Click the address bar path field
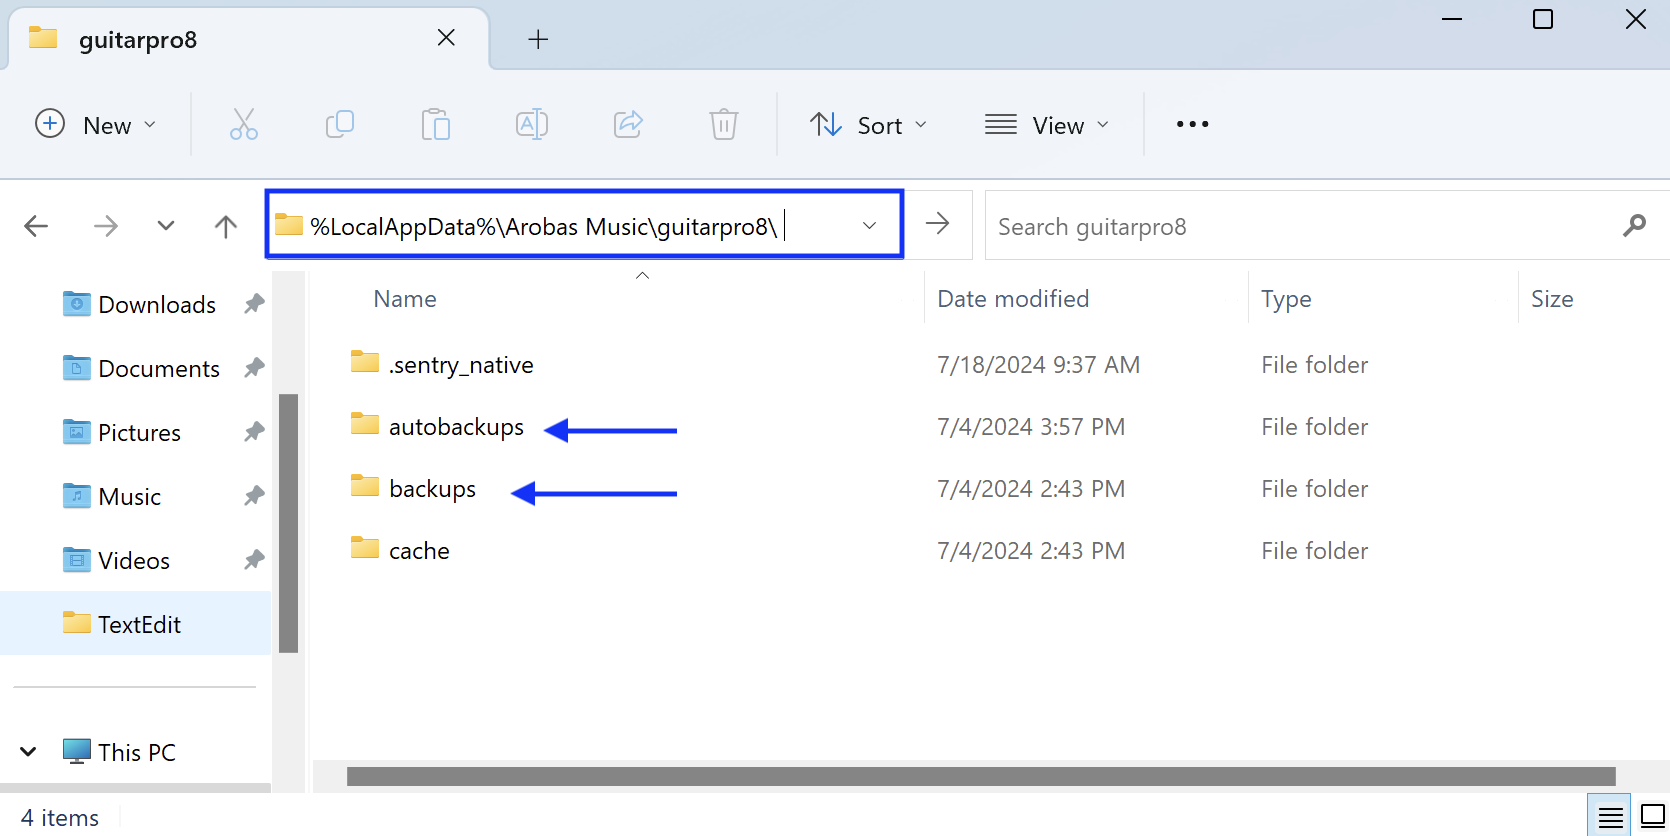1670x836 pixels. [584, 225]
